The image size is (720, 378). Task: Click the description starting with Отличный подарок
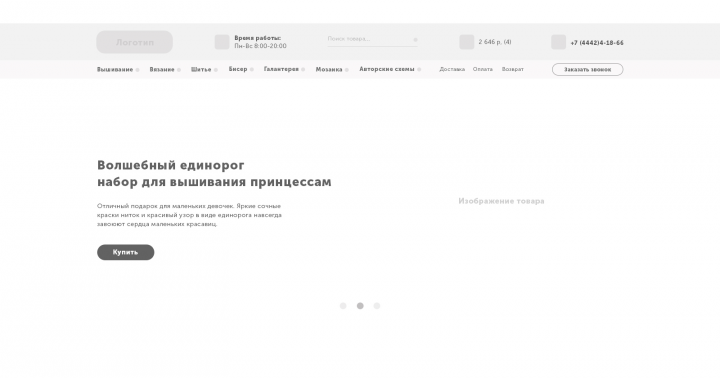[189, 215]
